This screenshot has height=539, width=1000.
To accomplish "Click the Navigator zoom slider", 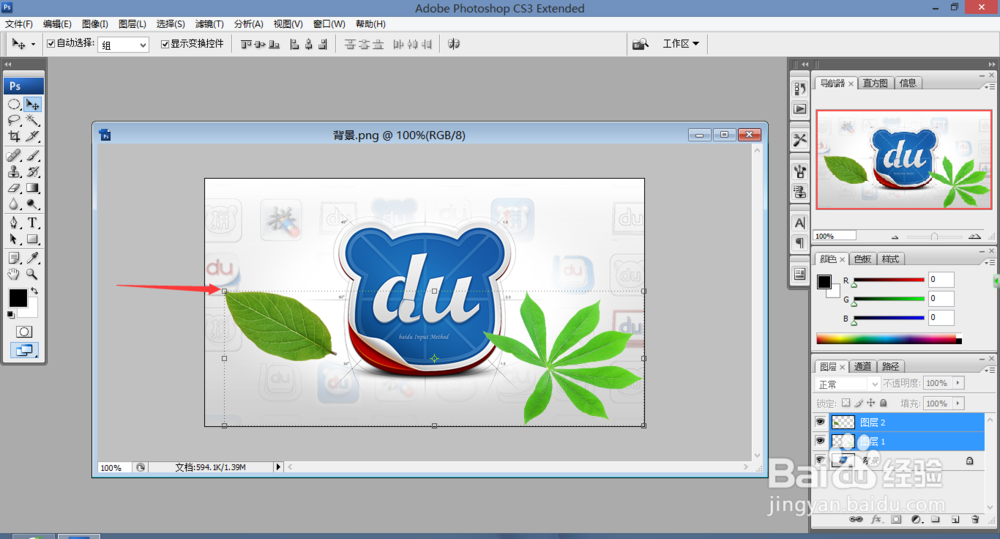I will 934,237.
